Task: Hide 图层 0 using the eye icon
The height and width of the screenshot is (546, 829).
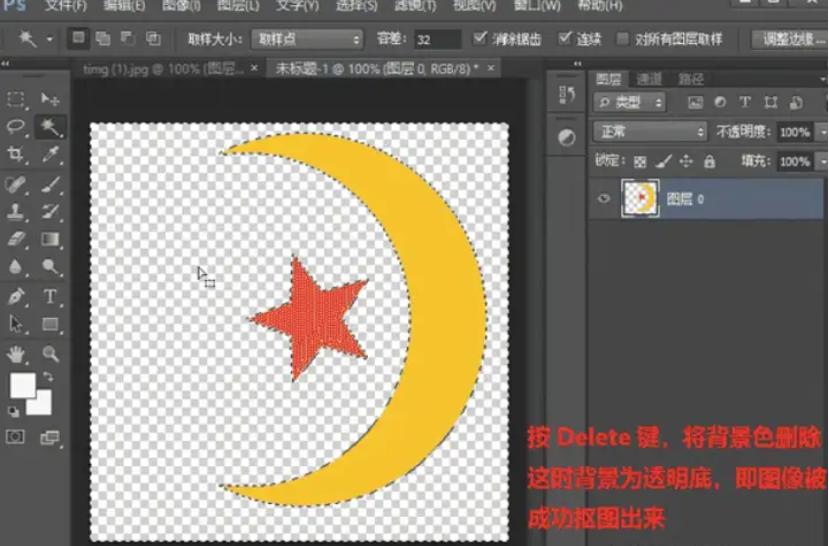Action: coord(603,199)
